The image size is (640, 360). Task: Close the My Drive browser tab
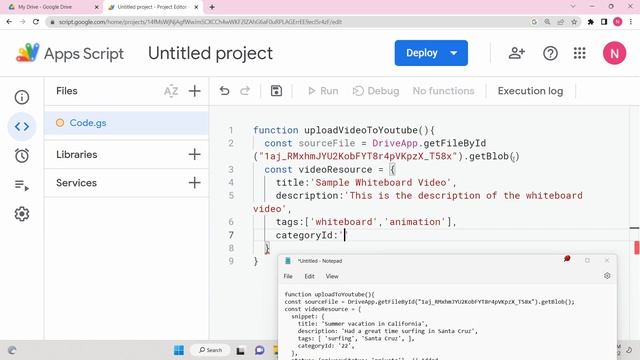pos(97,7)
